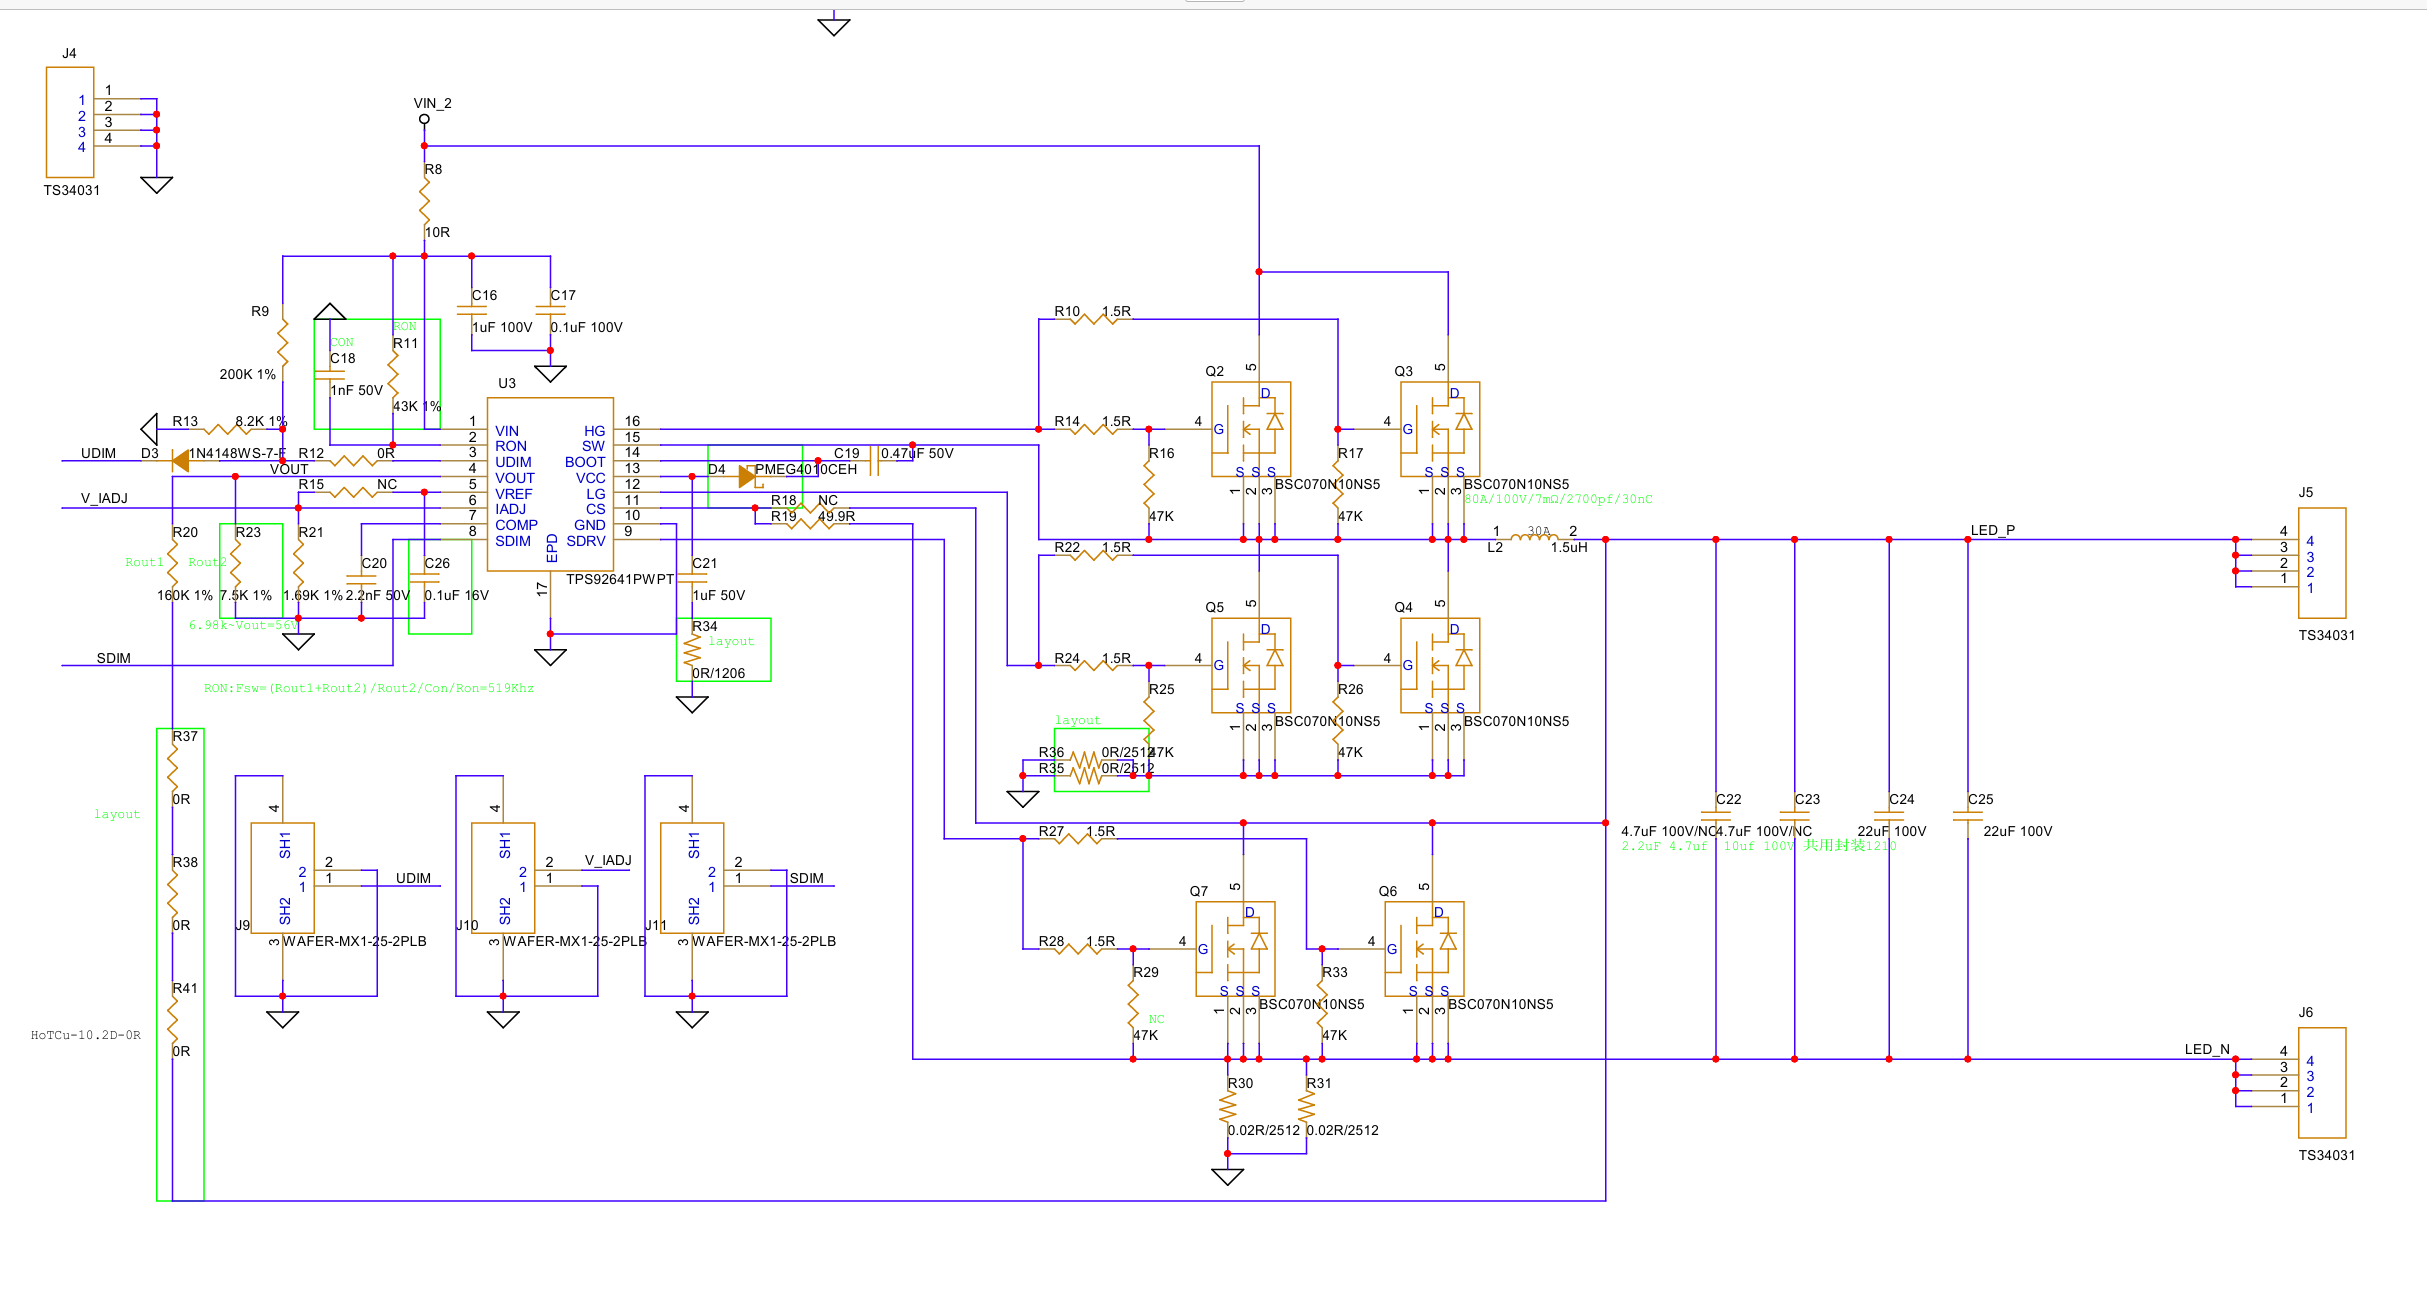
Task: Click the Q6 MOSFET symbol
Action: click(1424, 948)
